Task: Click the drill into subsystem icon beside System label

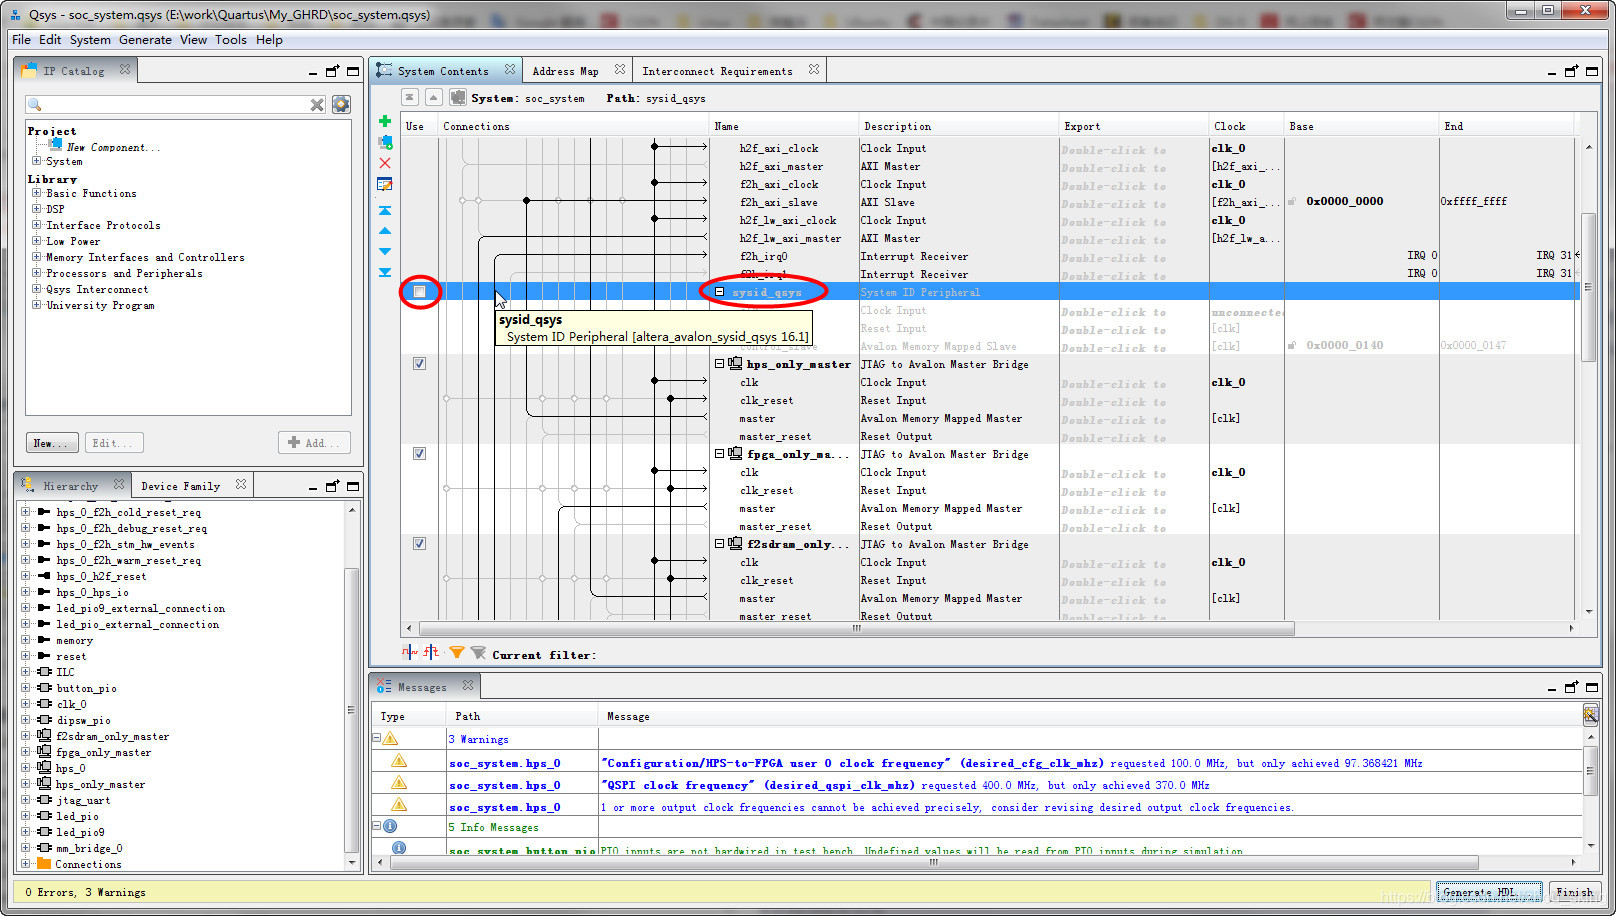Action: tap(457, 97)
